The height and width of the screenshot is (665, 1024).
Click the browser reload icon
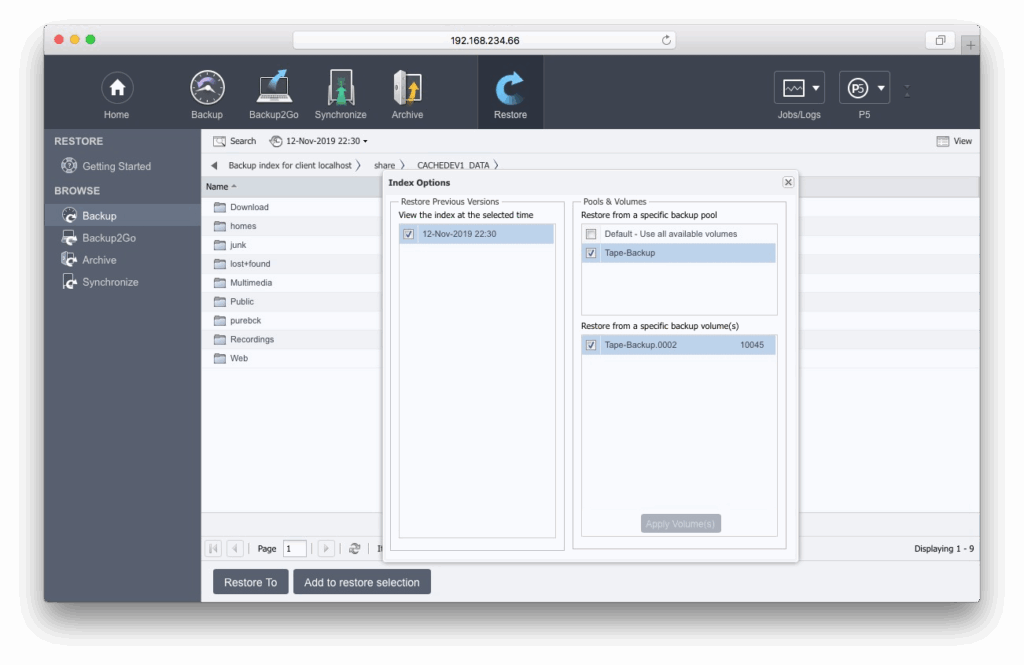click(x=667, y=41)
